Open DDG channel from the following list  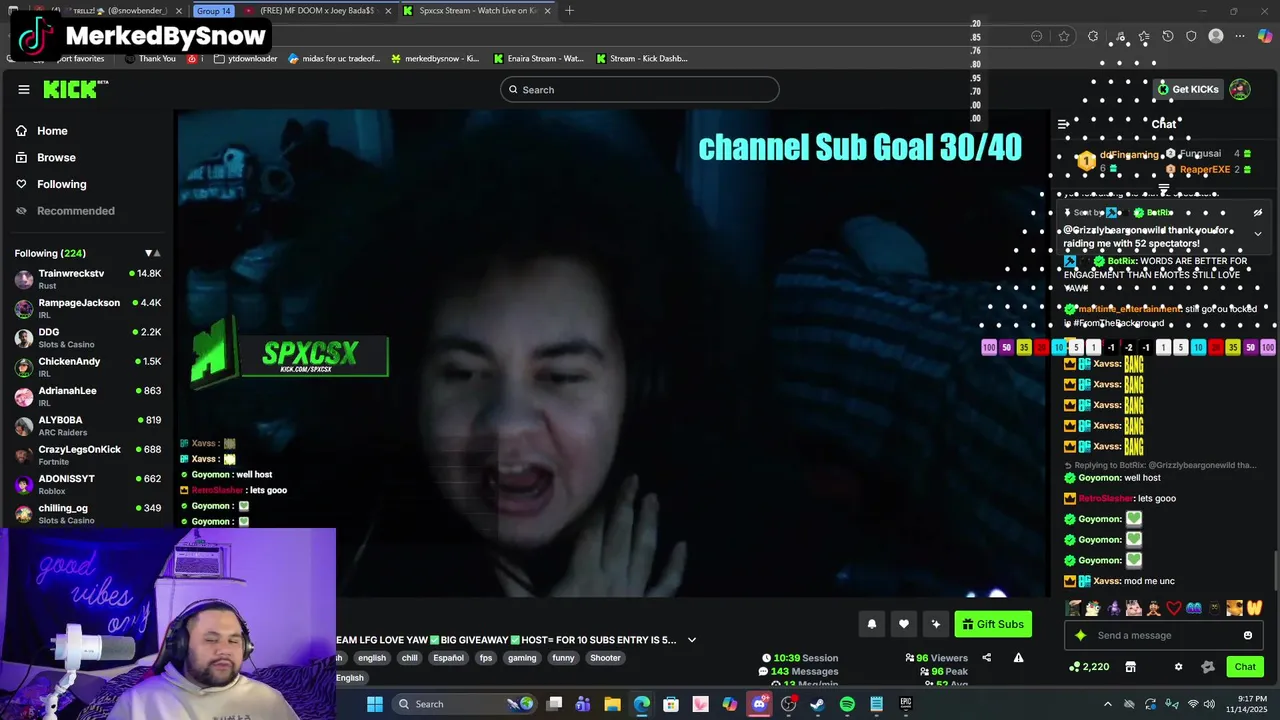tap(87, 337)
